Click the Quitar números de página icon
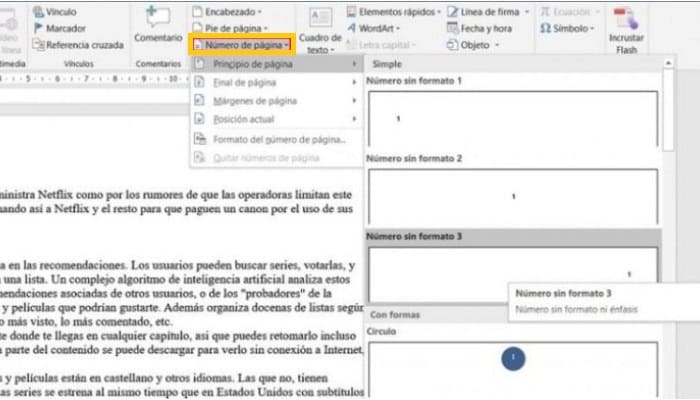 pyautogui.click(x=200, y=157)
